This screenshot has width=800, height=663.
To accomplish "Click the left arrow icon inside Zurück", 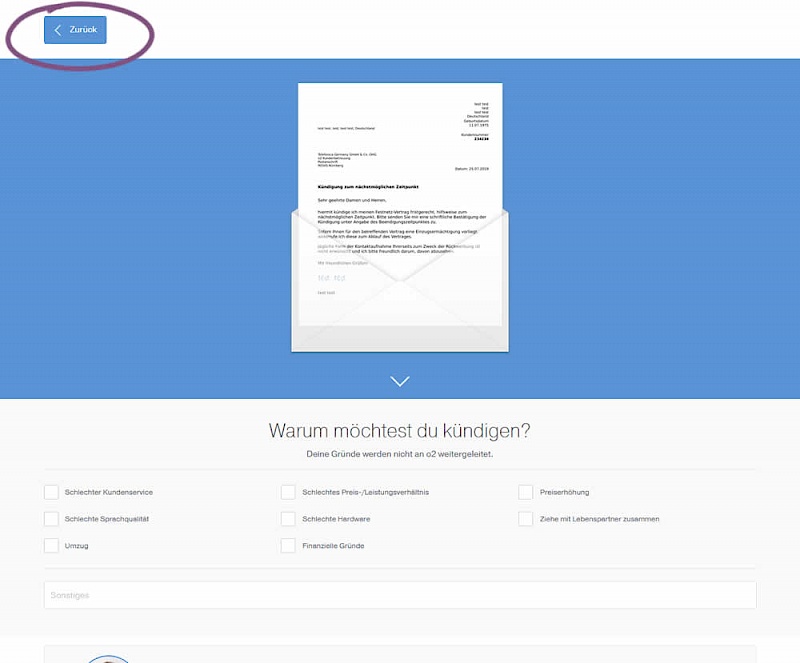I will pyautogui.click(x=57, y=30).
